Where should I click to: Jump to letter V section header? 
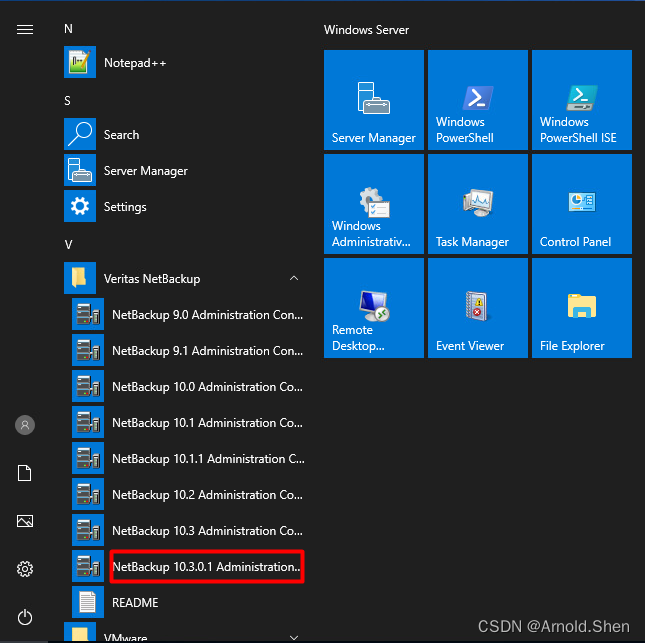pyautogui.click(x=68, y=245)
